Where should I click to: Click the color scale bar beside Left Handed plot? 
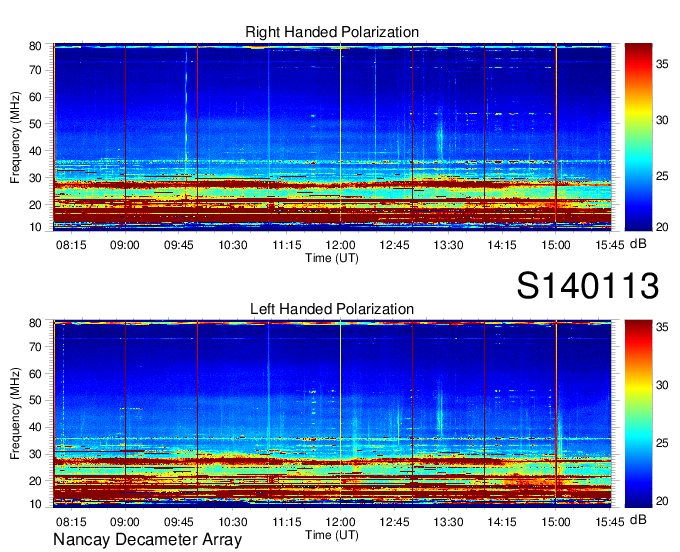pos(638,414)
